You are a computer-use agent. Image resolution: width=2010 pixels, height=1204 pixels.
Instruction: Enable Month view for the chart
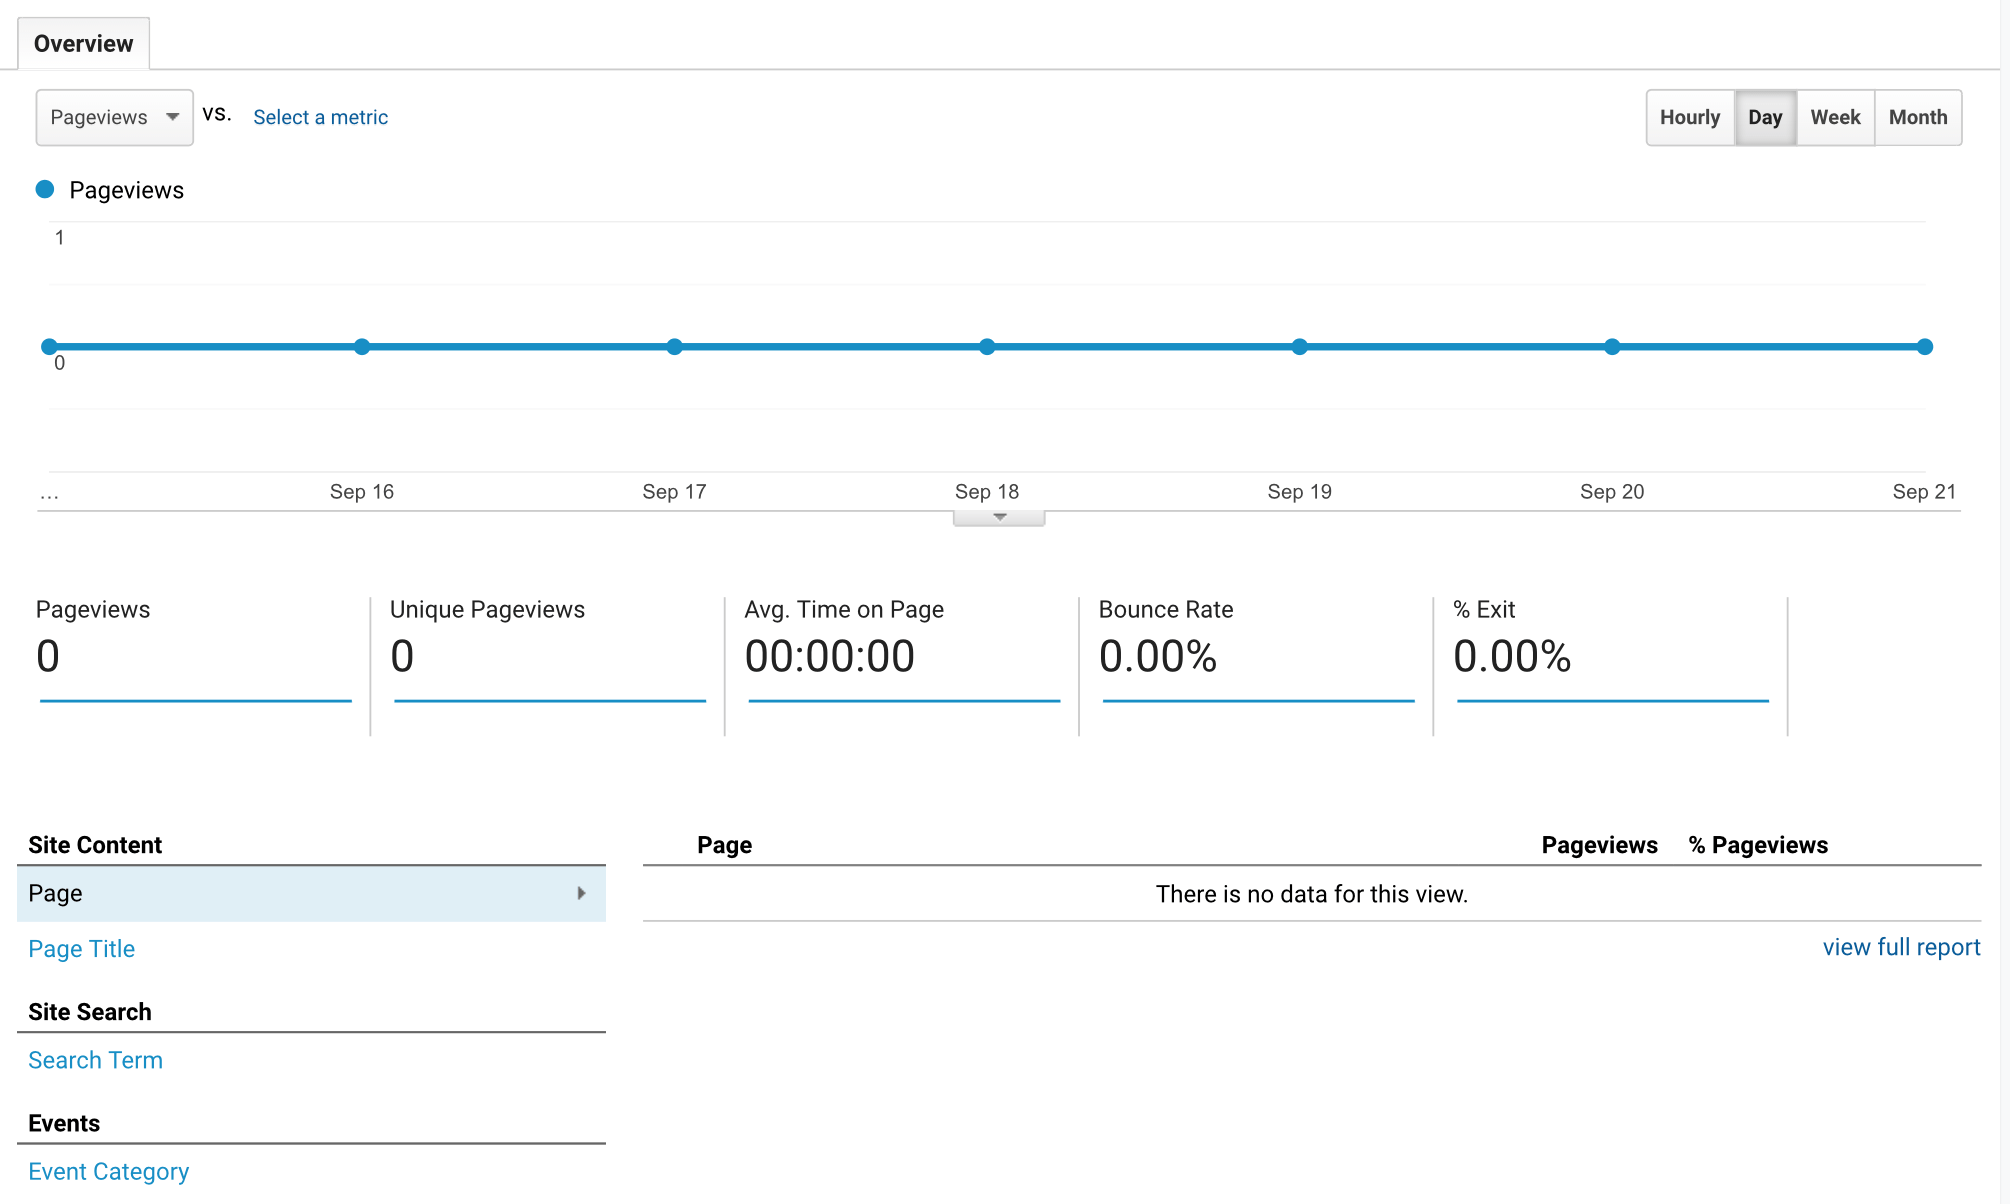(1917, 117)
